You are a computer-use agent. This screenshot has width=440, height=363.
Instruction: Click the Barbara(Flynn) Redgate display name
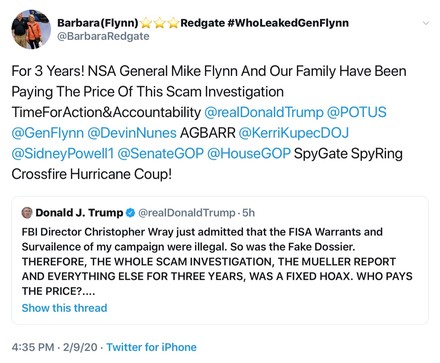click(x=203, y=23)
